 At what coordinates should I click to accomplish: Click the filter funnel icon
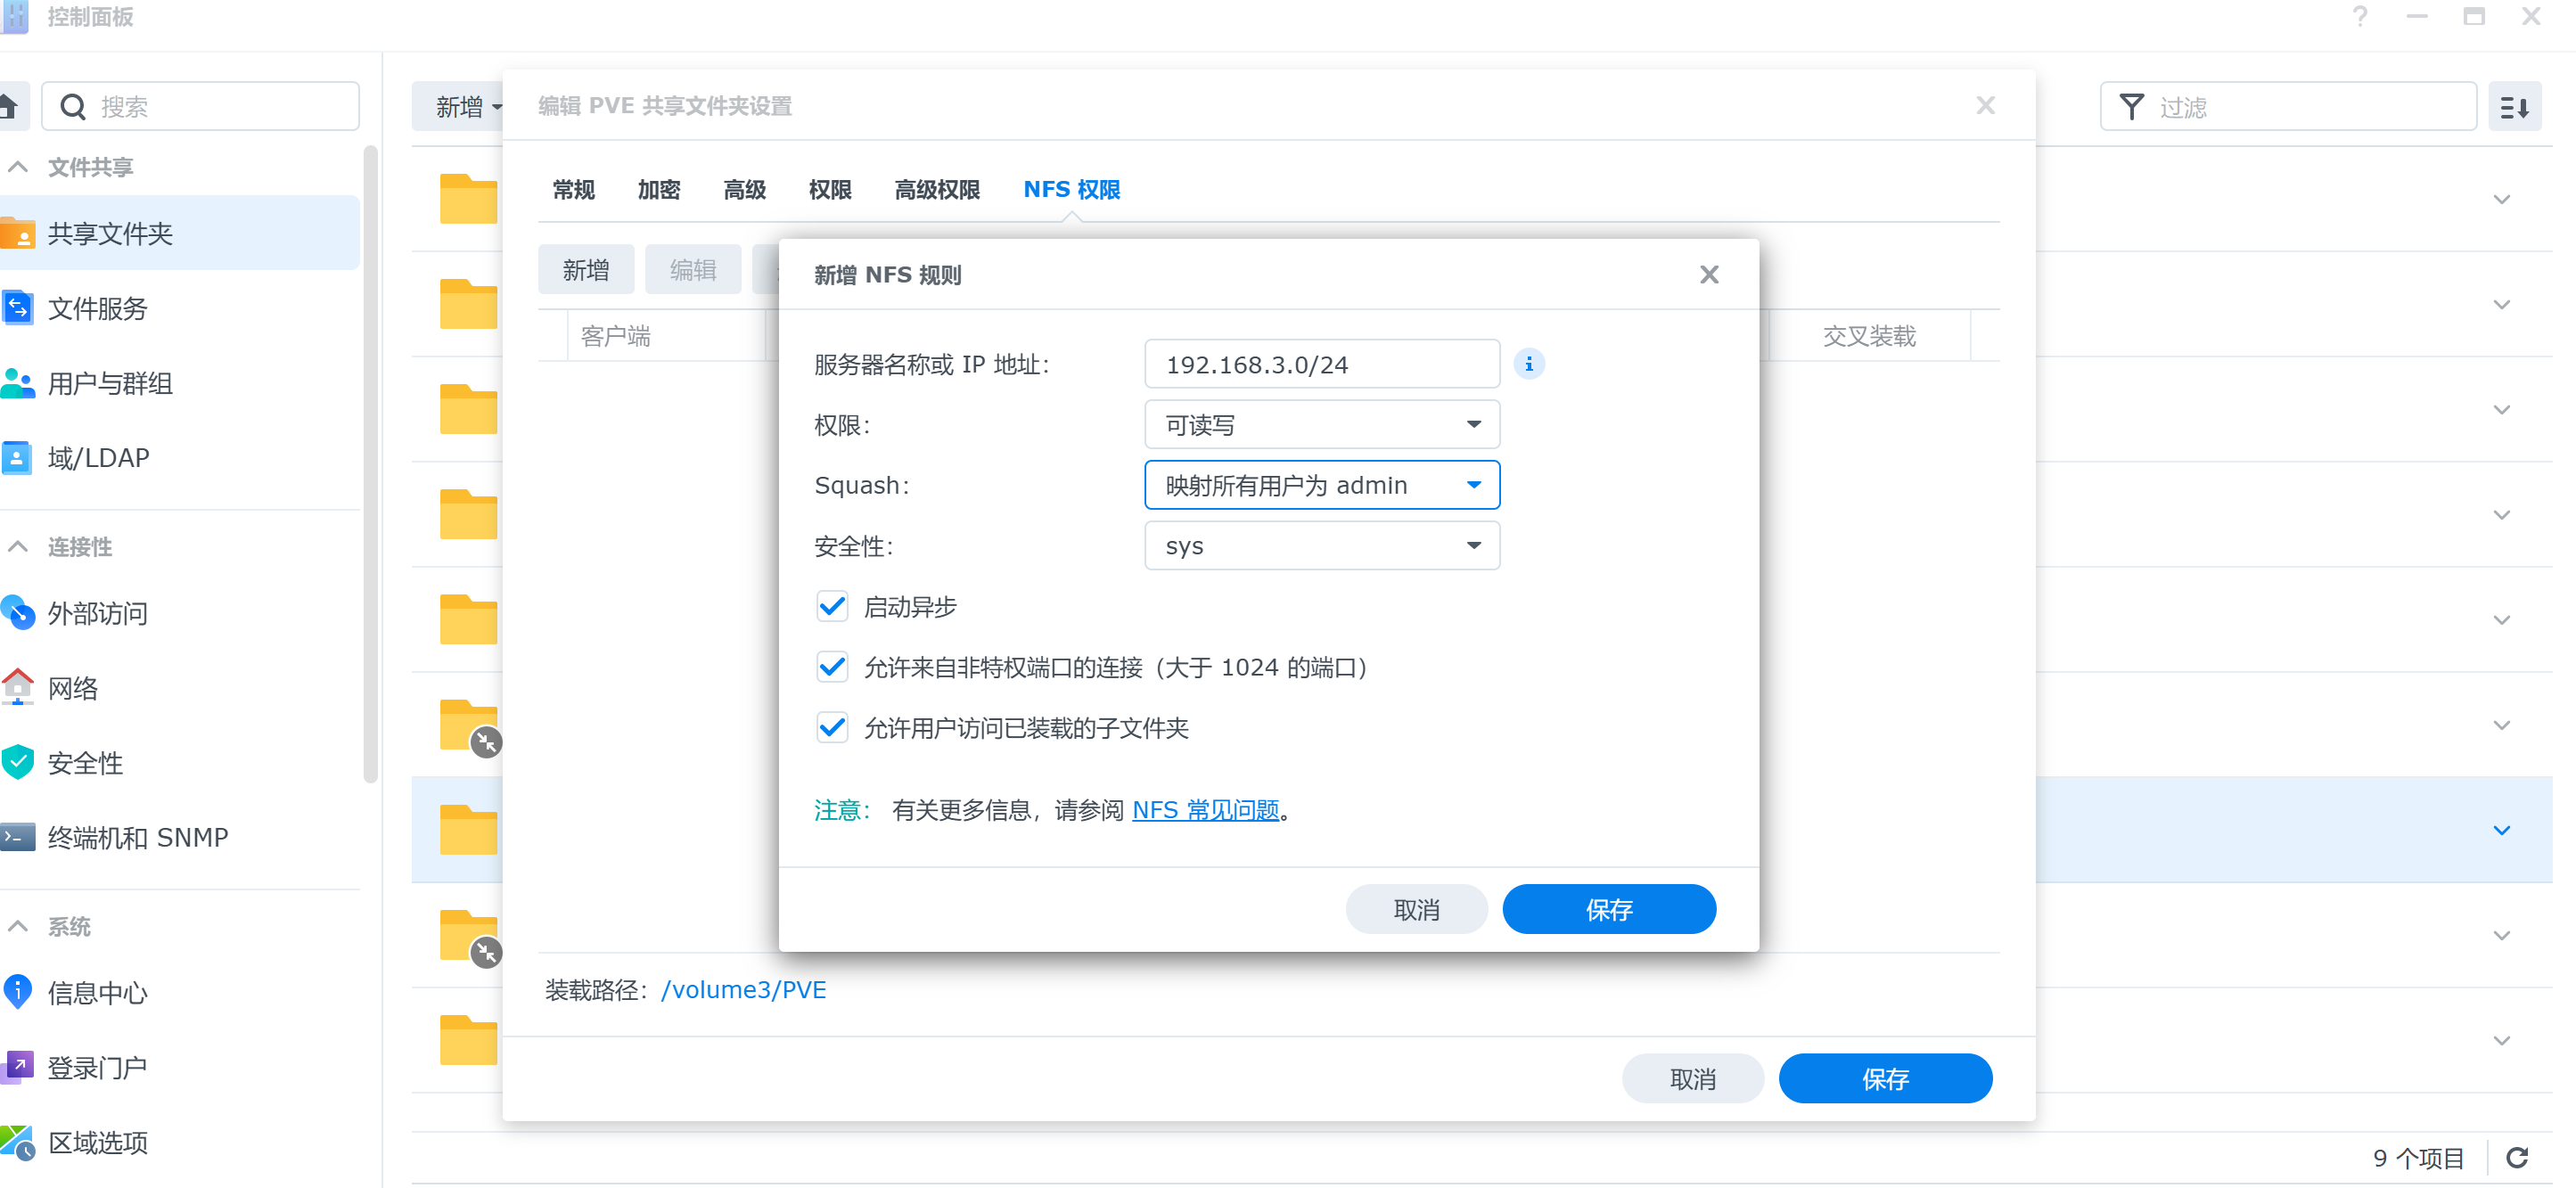(2131, 106)
